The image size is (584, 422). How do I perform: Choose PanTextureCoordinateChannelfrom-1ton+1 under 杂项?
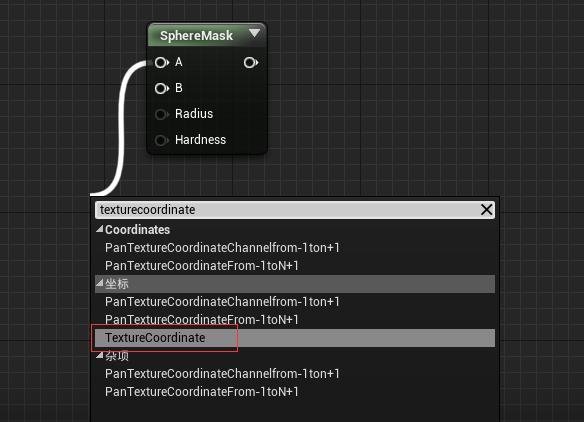point(222,374)
